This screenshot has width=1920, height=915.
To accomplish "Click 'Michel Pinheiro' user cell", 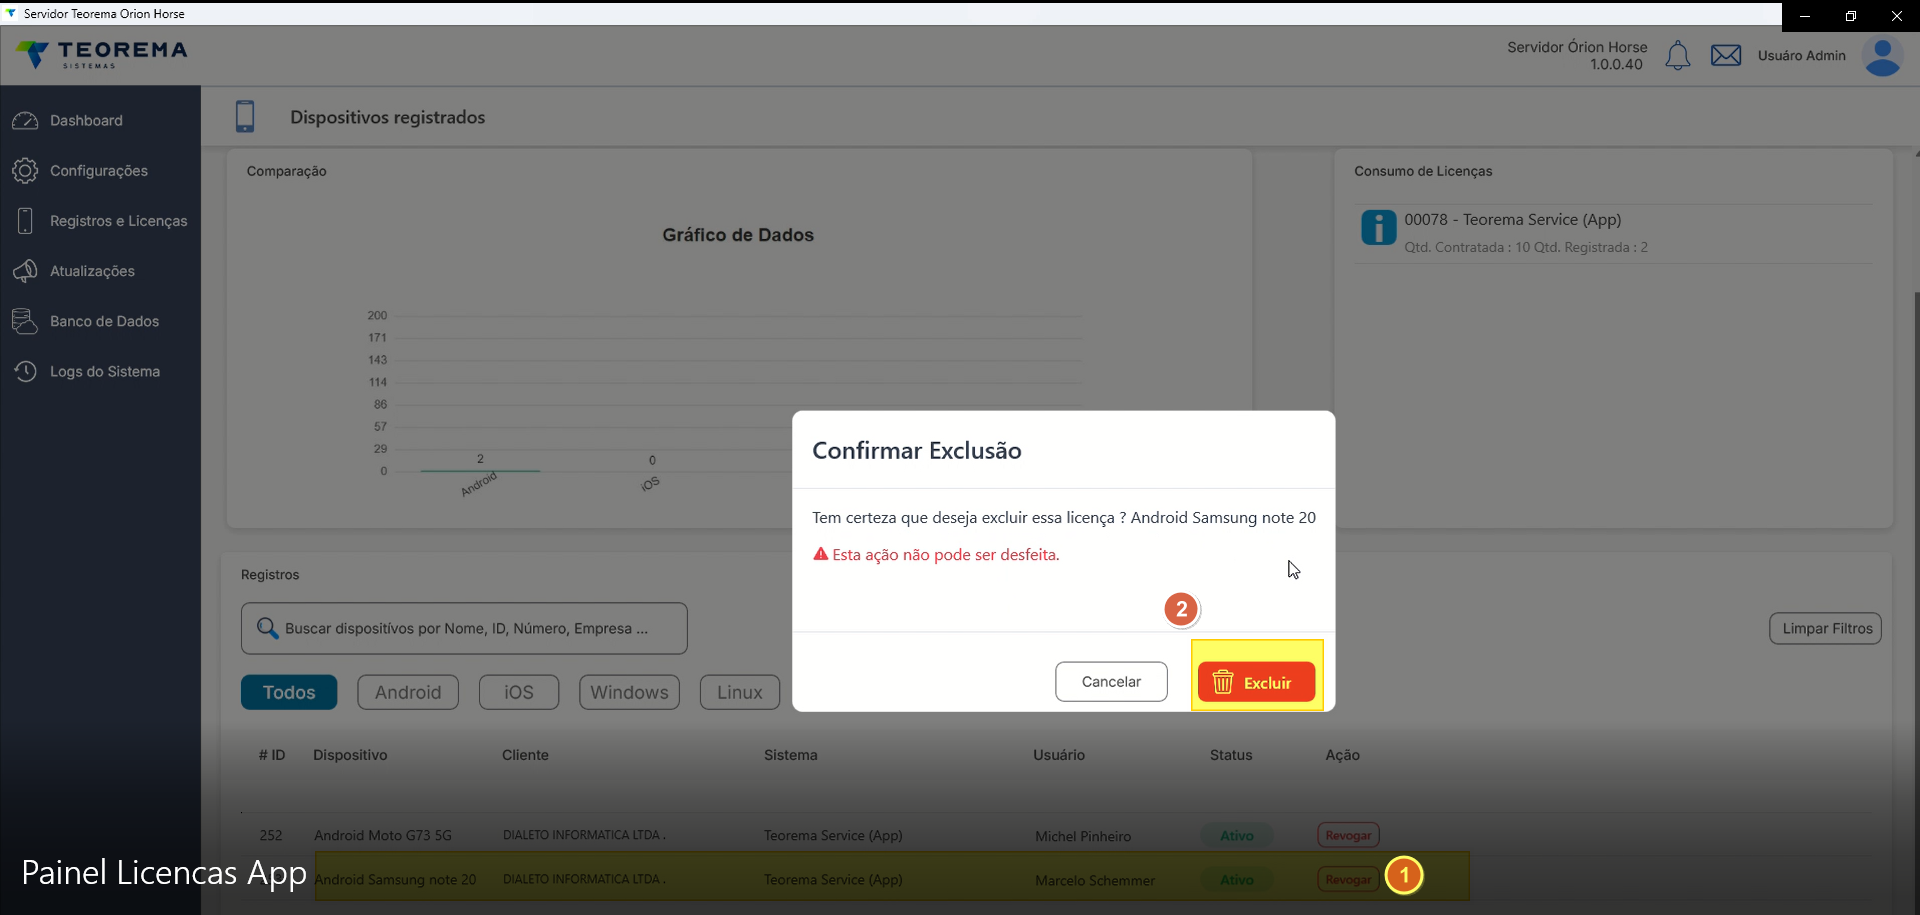I will click(x=1083, y=836).
